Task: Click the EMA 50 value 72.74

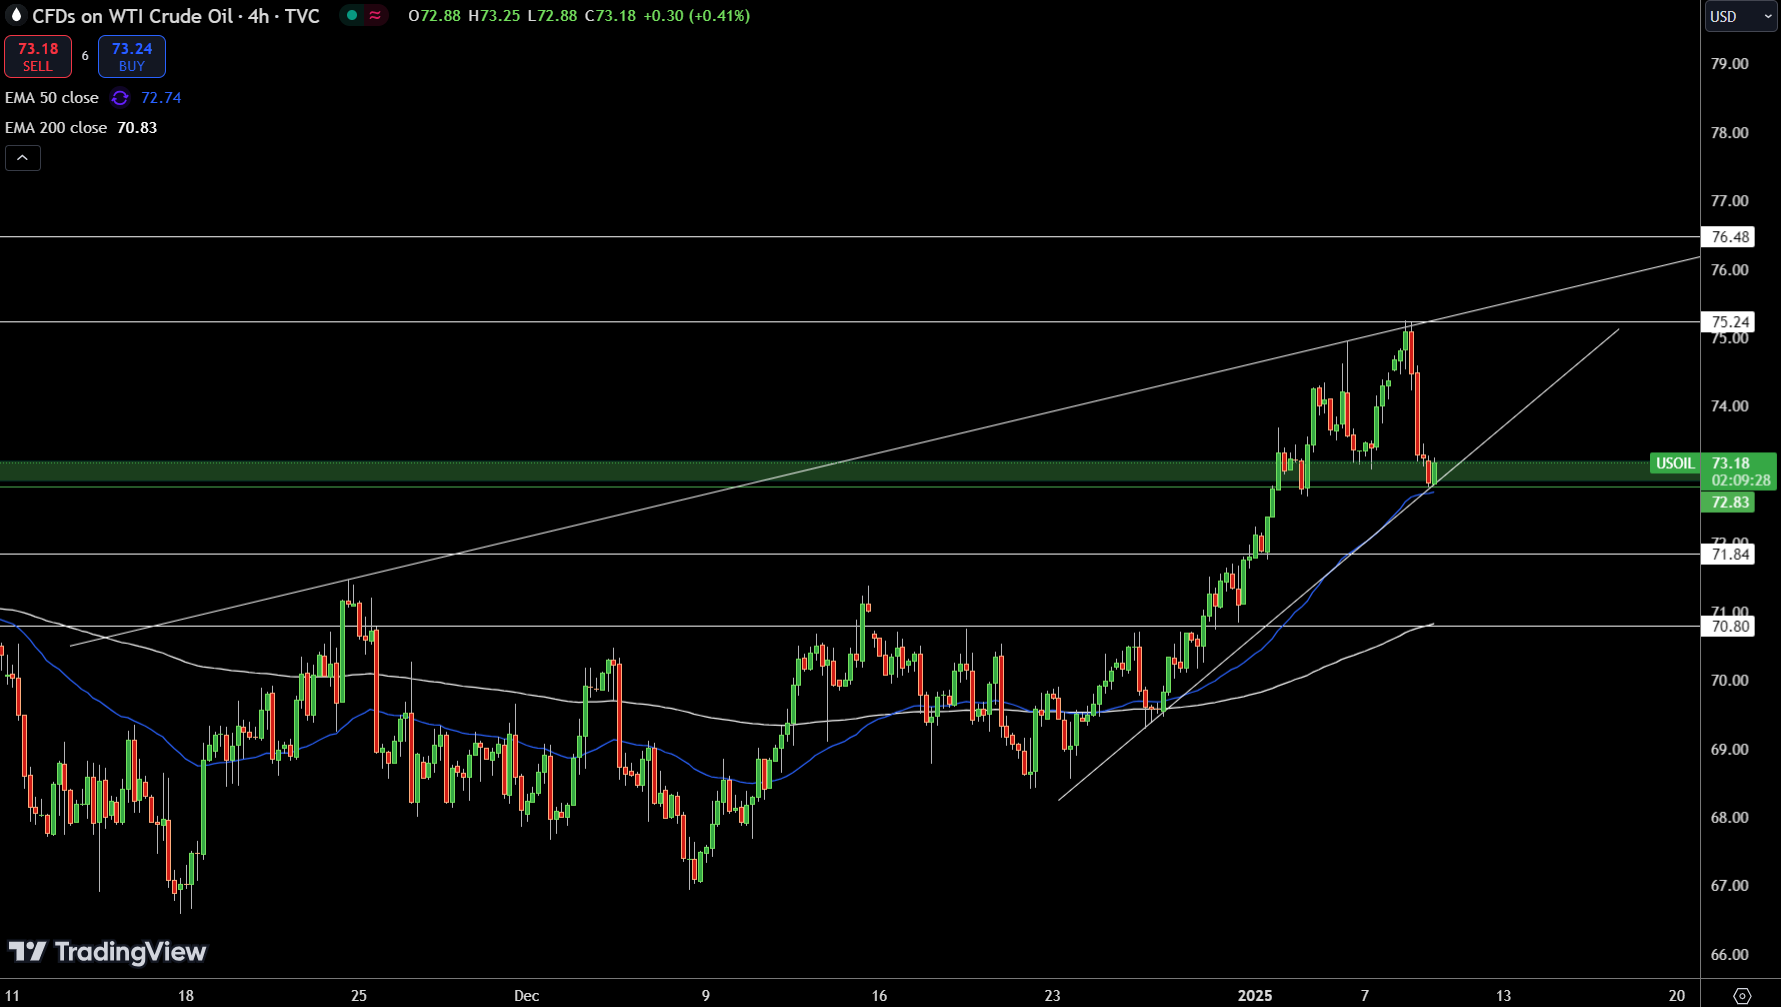Action: 161,98
